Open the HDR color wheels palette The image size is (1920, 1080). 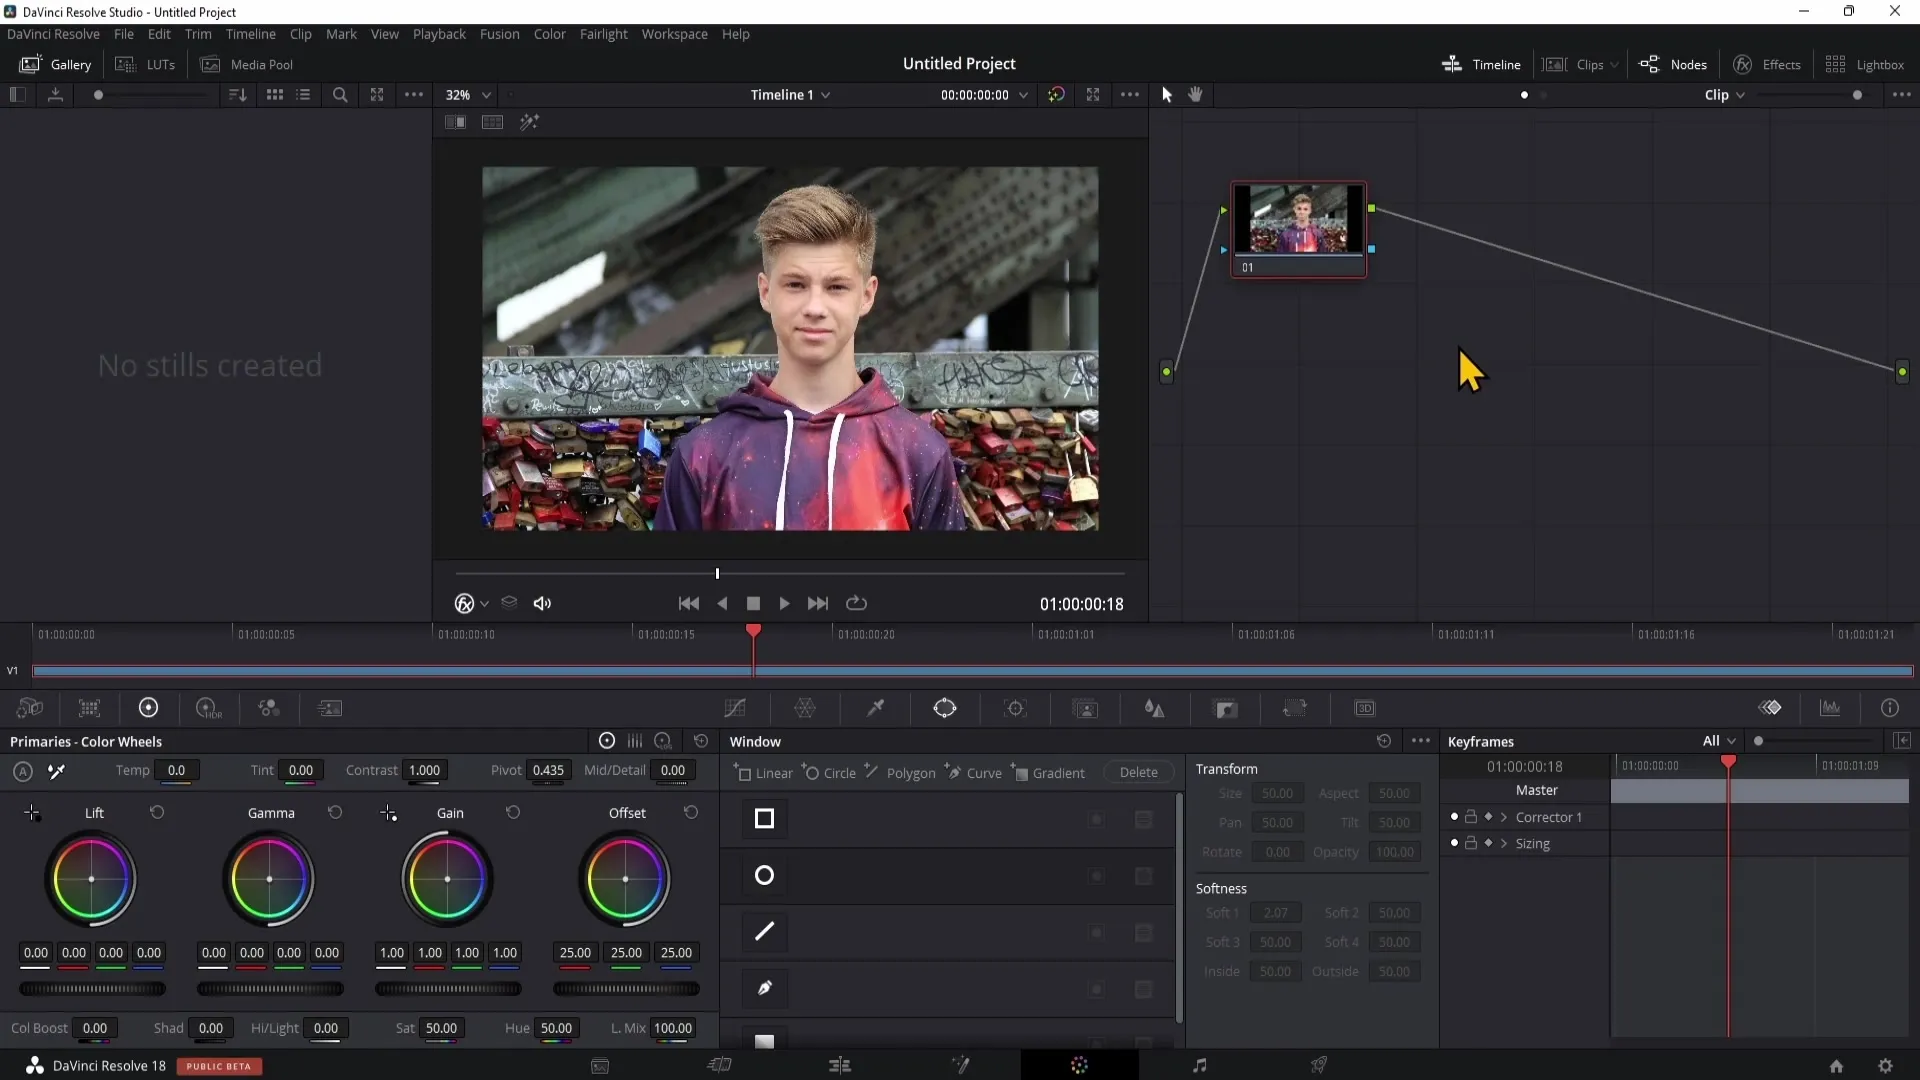click(x=208, y=708)
